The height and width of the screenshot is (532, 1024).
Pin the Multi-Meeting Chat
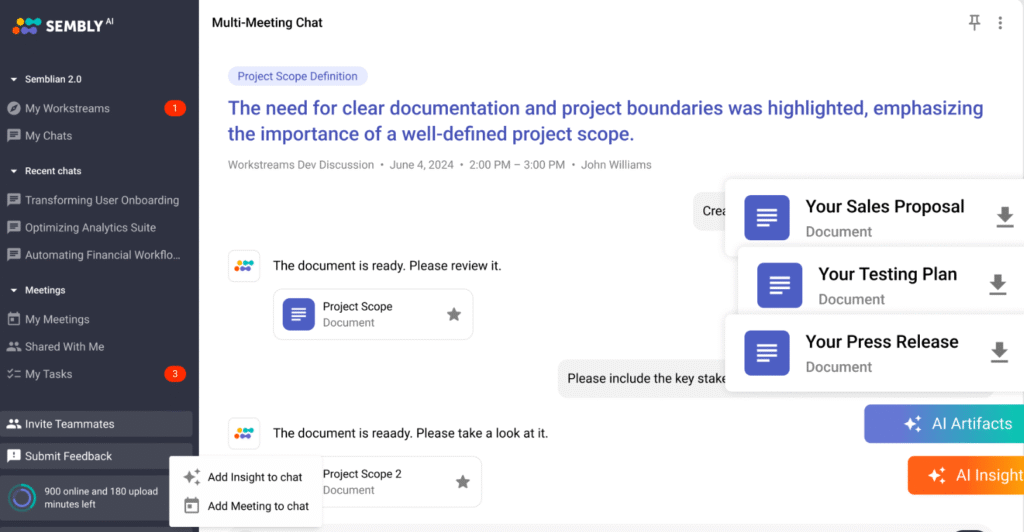974,23
